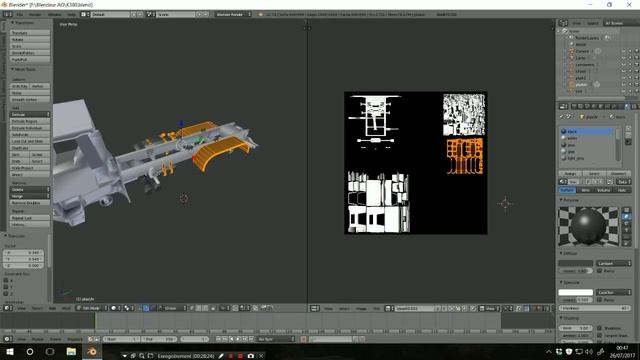This screenshot has width=640, height=360.
Task: Open the CookTorr specular shader dropdown
Action: 613,292
